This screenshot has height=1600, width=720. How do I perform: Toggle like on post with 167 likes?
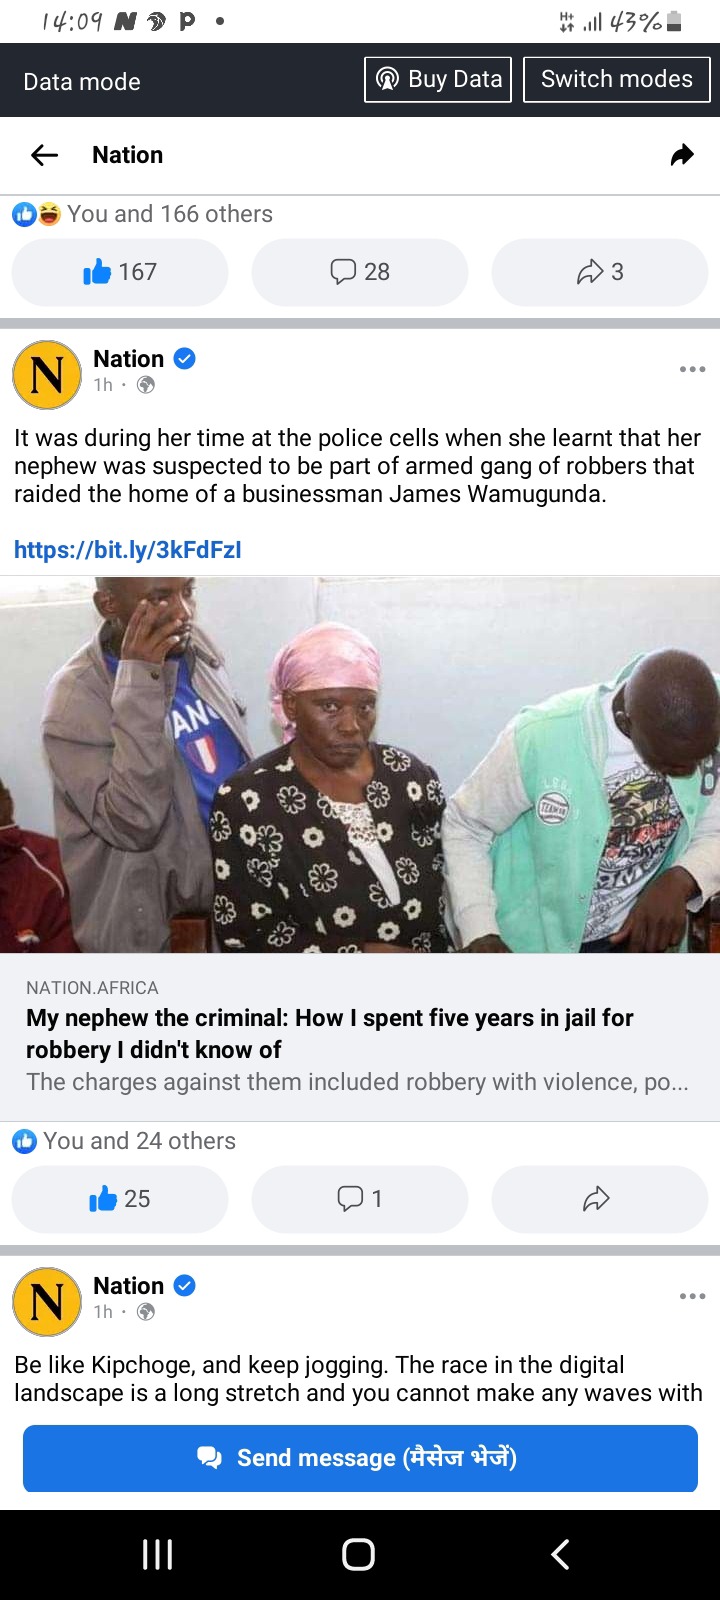[x=120, y=272]
